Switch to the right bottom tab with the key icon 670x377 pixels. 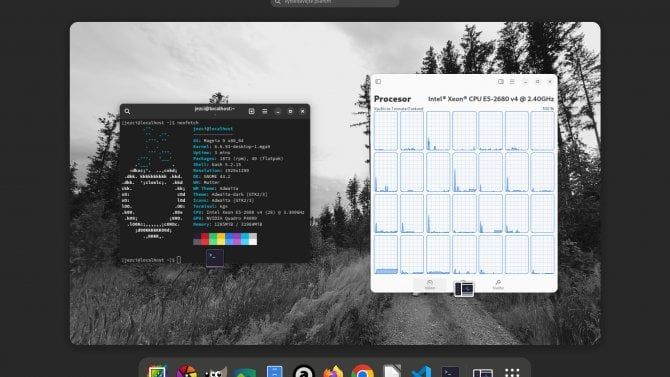click(x=498, y=285)
